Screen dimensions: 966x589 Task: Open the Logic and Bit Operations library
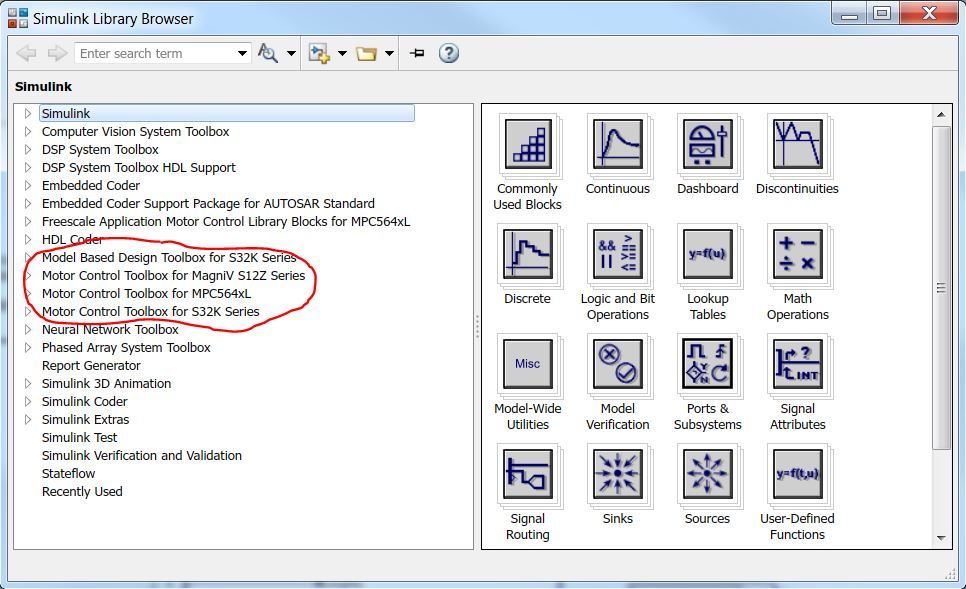click(x=617, y=254)
